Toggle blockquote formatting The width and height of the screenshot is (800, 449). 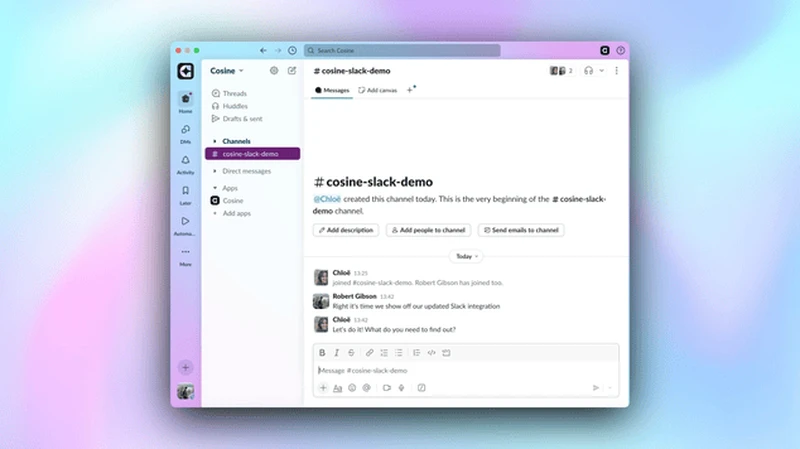[x=416, y=353]
